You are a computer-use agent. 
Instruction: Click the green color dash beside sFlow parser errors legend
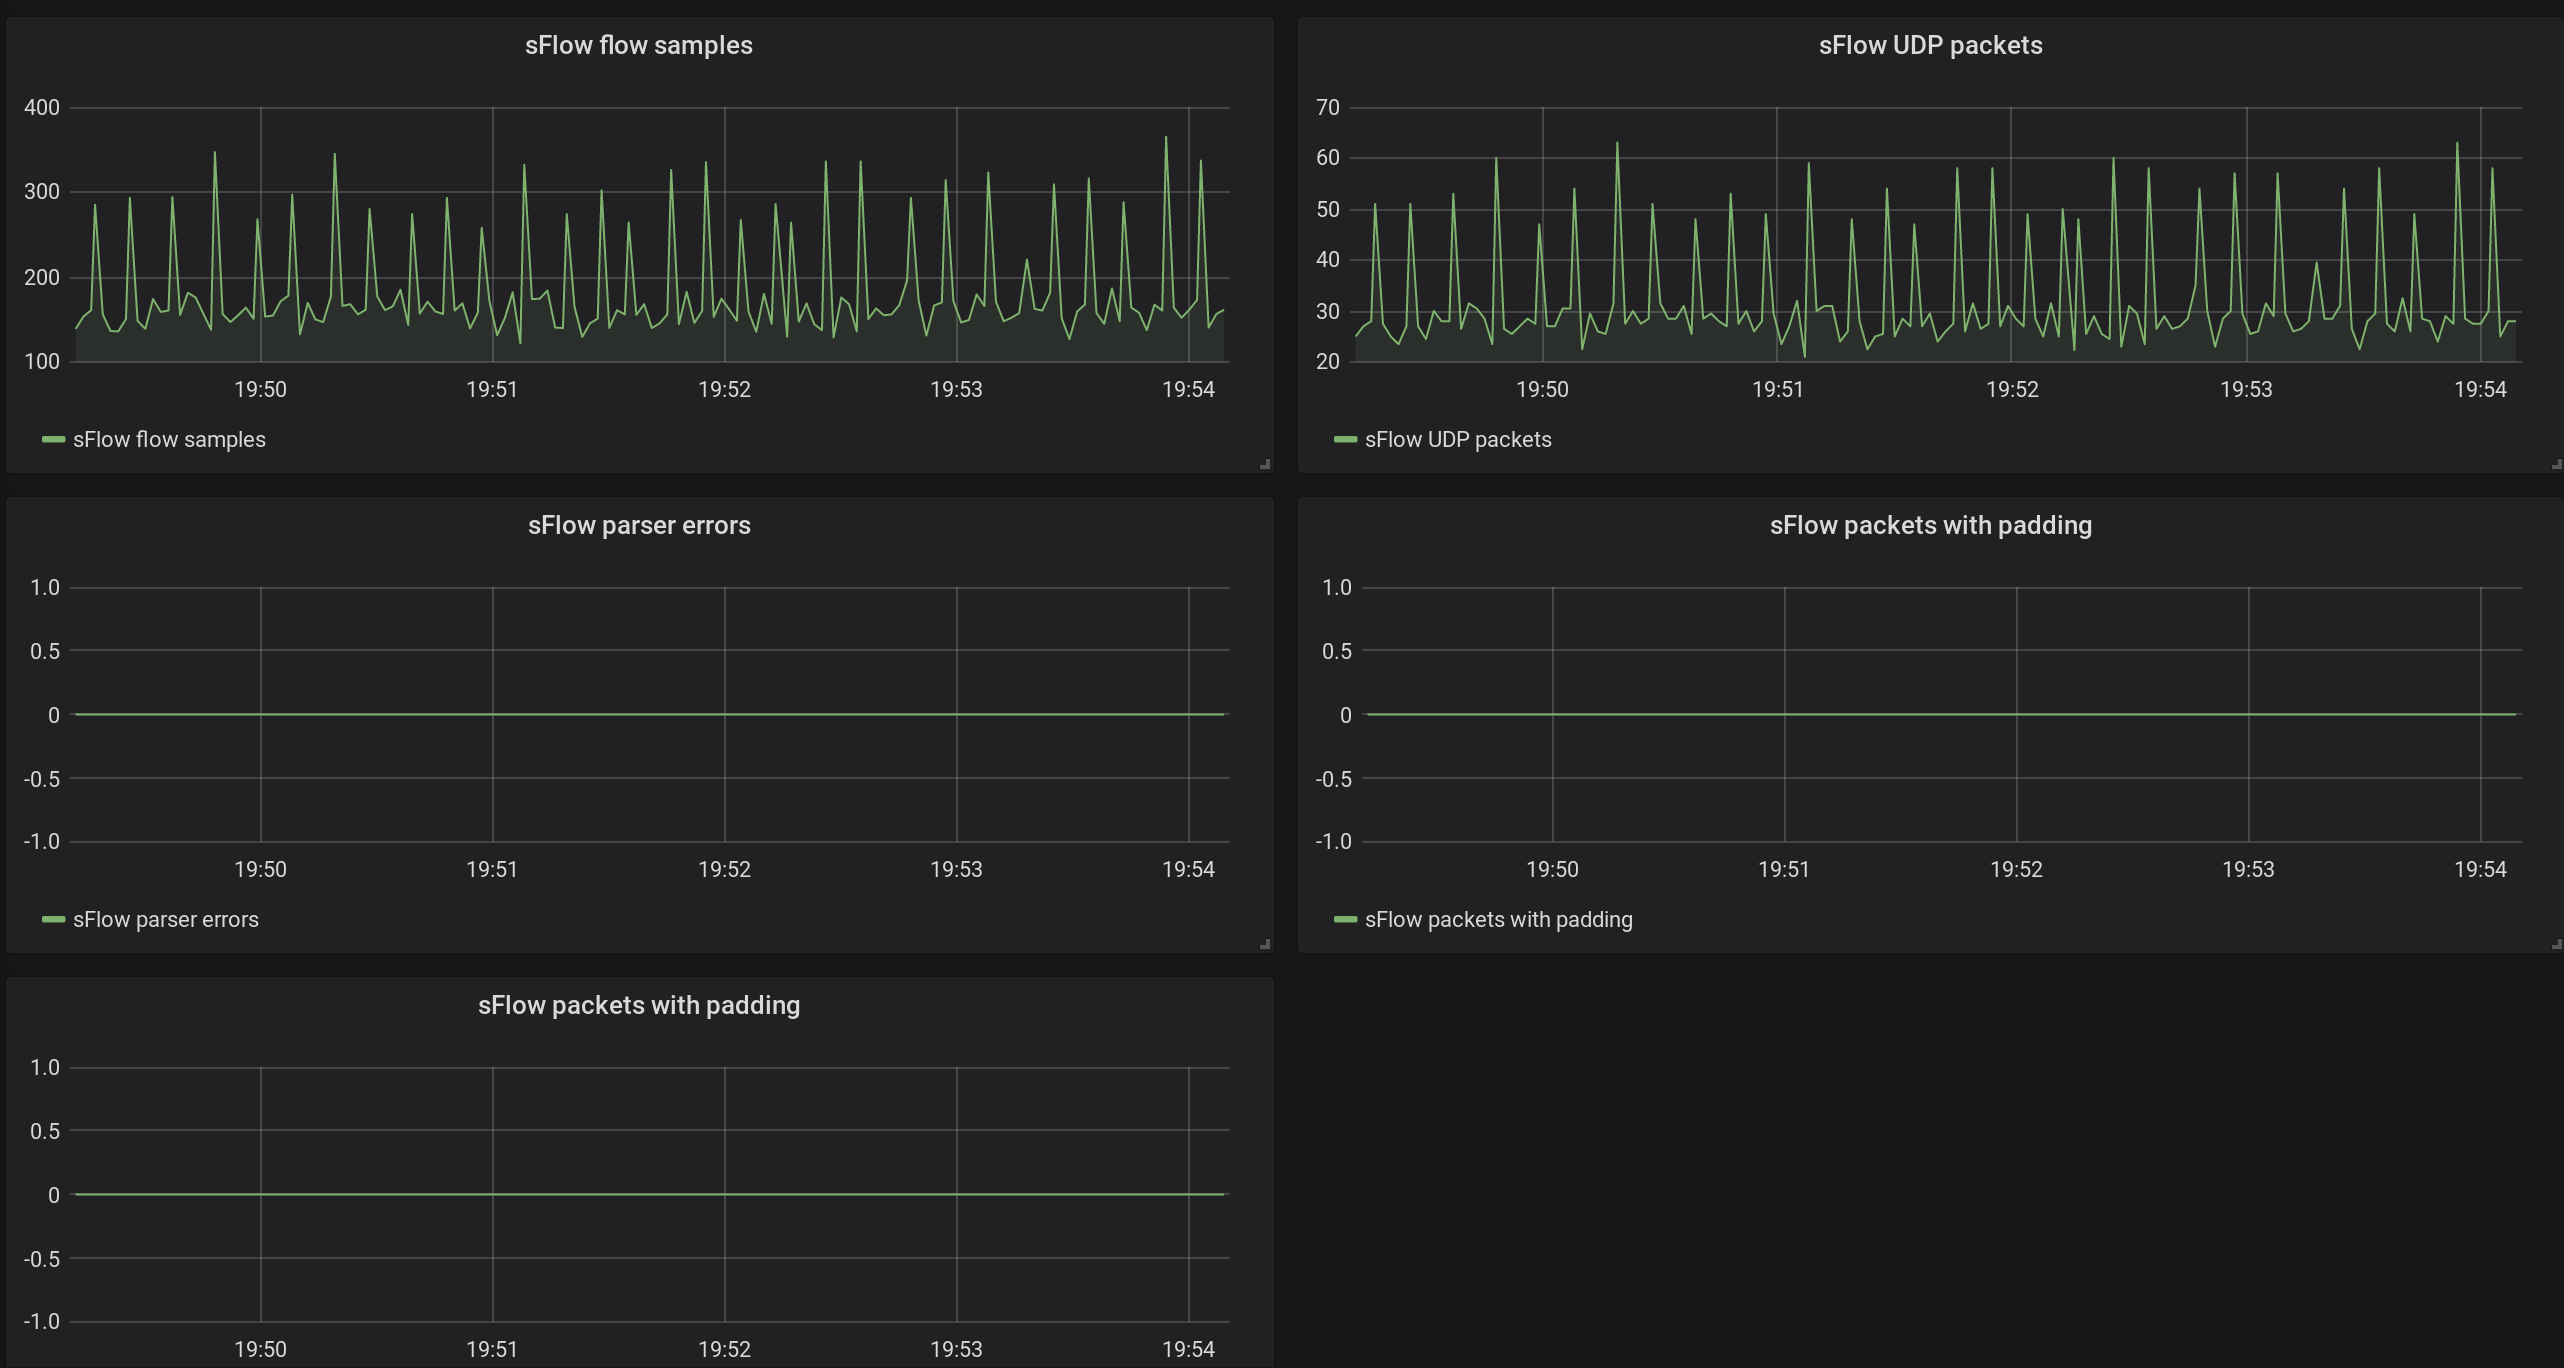[x=53, y=920]
